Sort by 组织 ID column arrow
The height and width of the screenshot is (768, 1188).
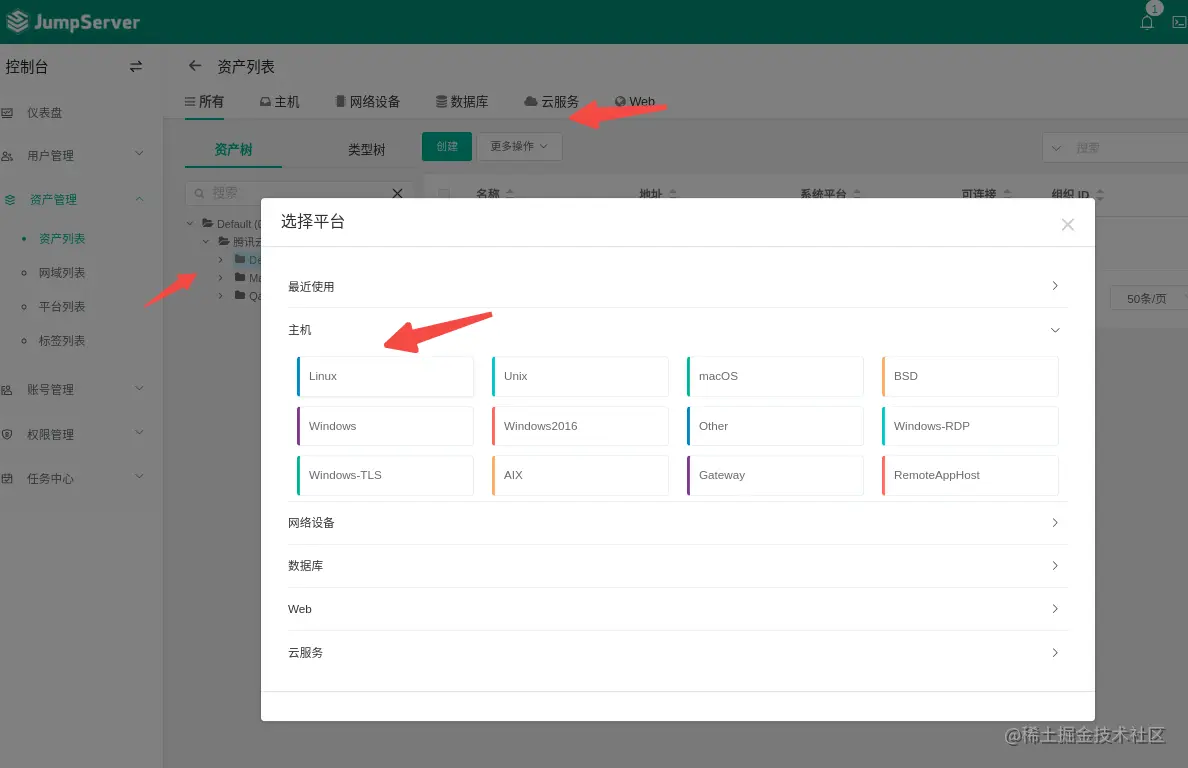pyautogui.click(x=1099, y=195)
